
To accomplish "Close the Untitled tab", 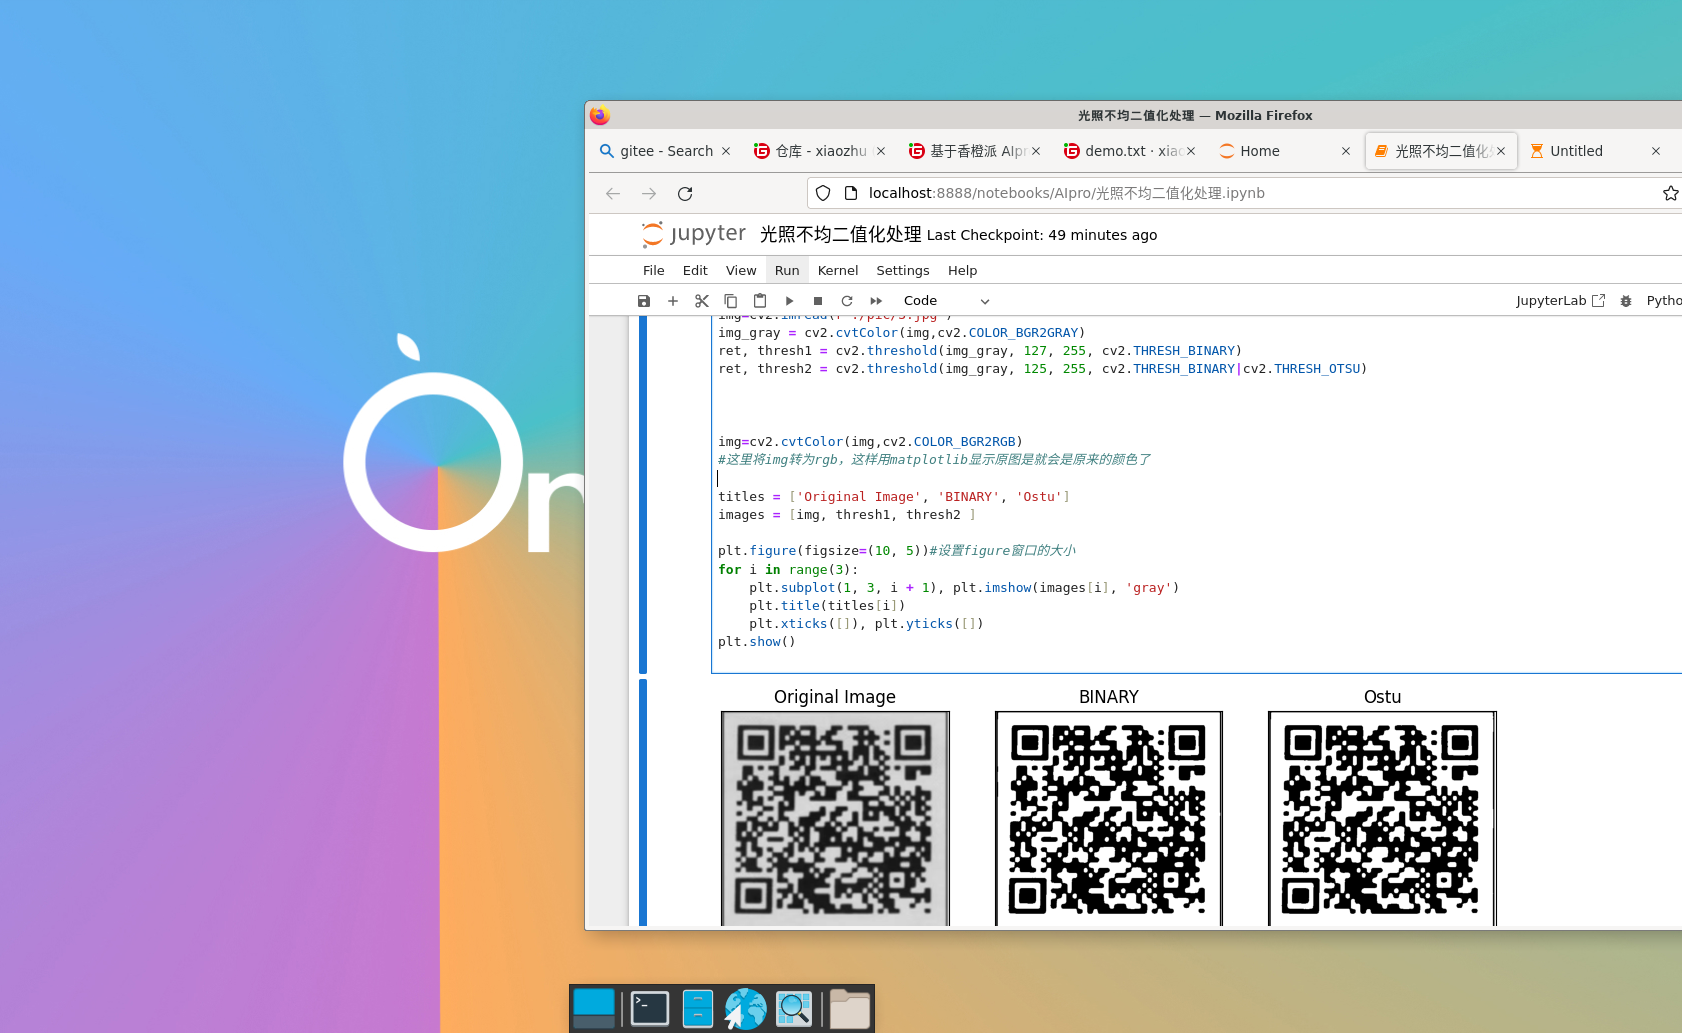I will pos(1656,151).
